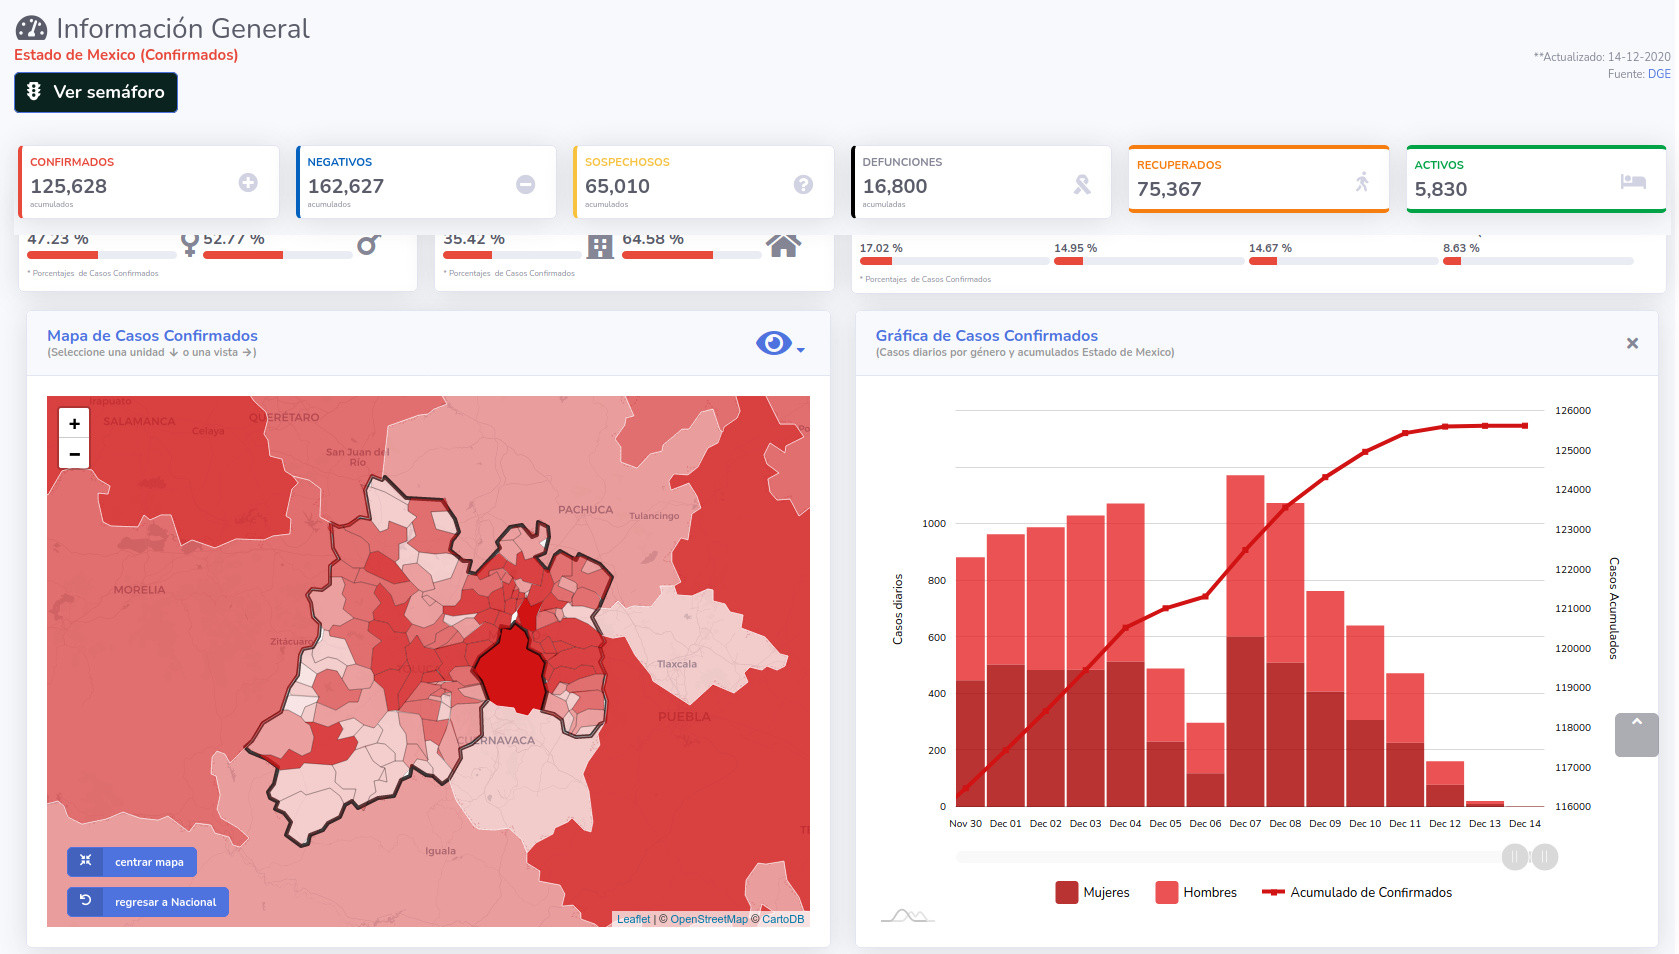This screenshot has width=1679, height=954.
Task: Click the Dec 14 data point on cumulative line
Action: [1525, 426]
